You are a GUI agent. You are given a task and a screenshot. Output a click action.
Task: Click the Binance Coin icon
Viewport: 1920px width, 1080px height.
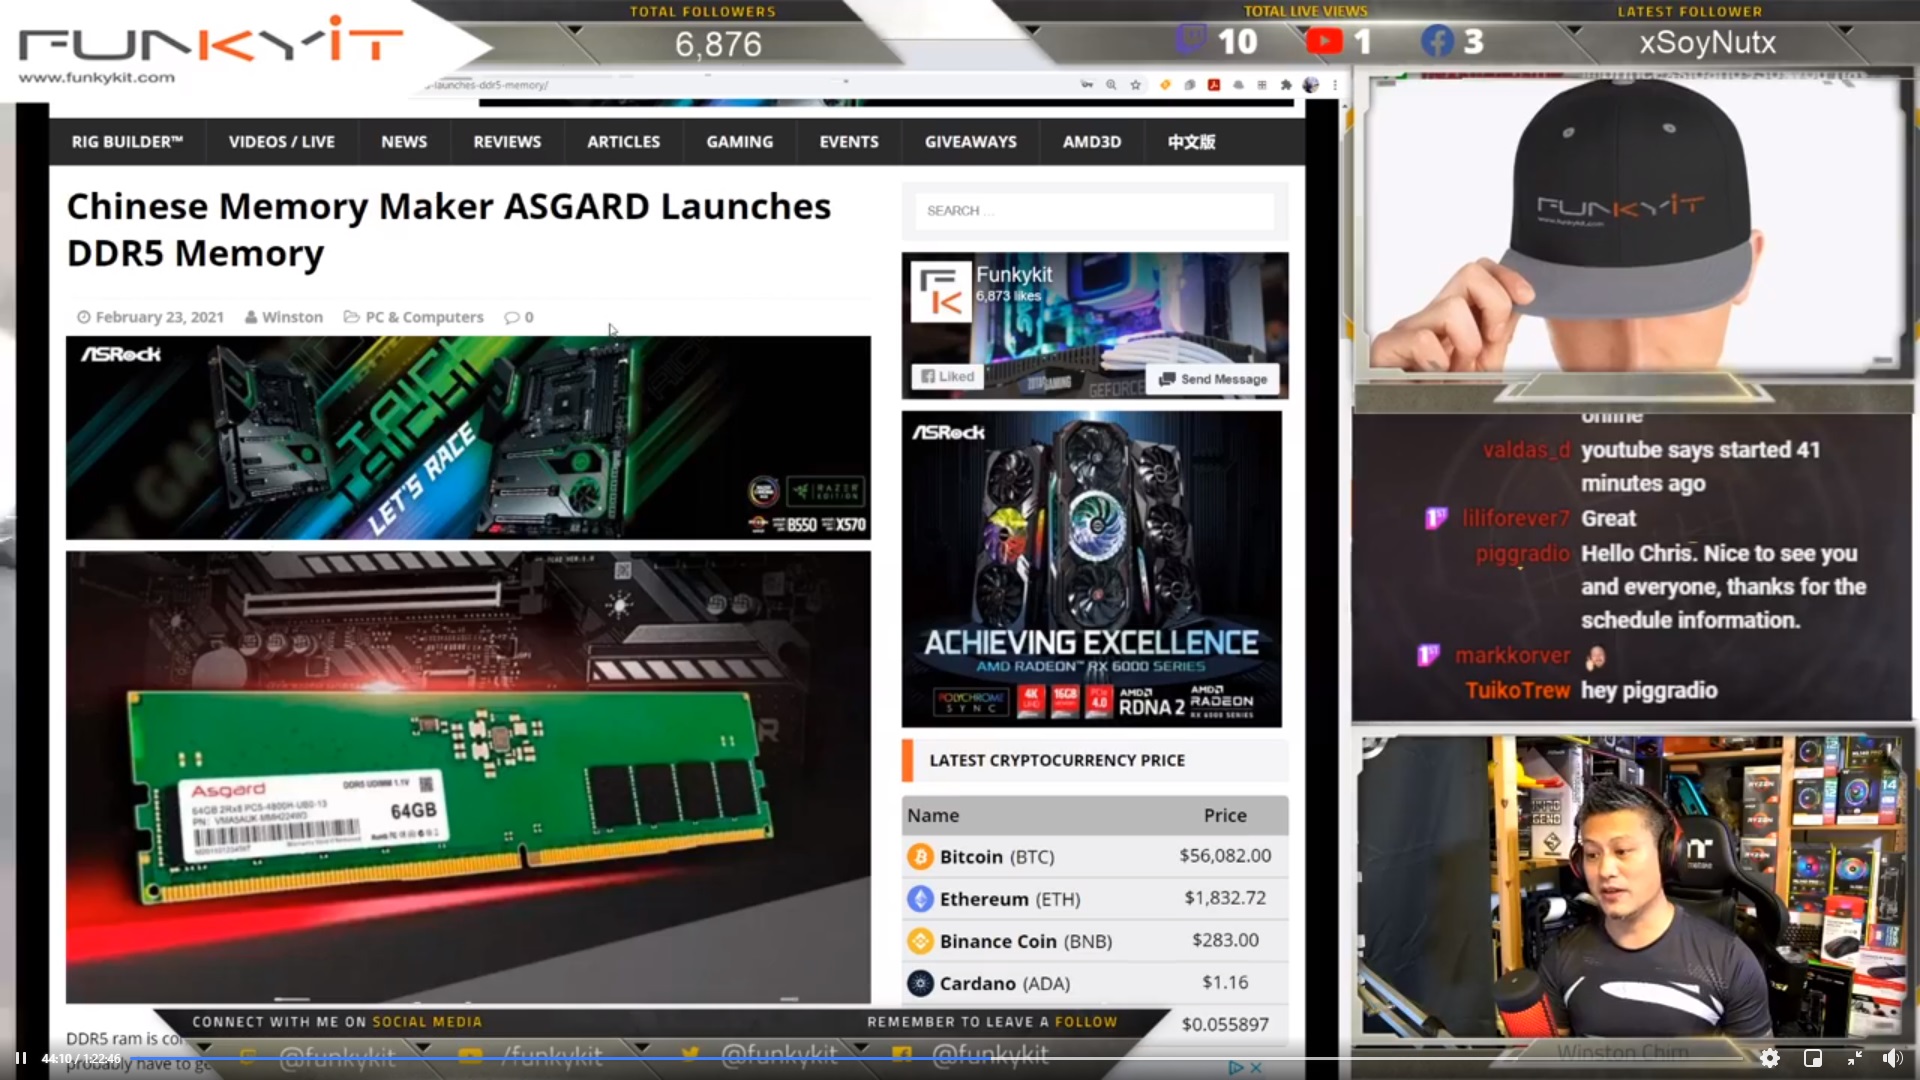pyautogui.click(x=920, y=941)
